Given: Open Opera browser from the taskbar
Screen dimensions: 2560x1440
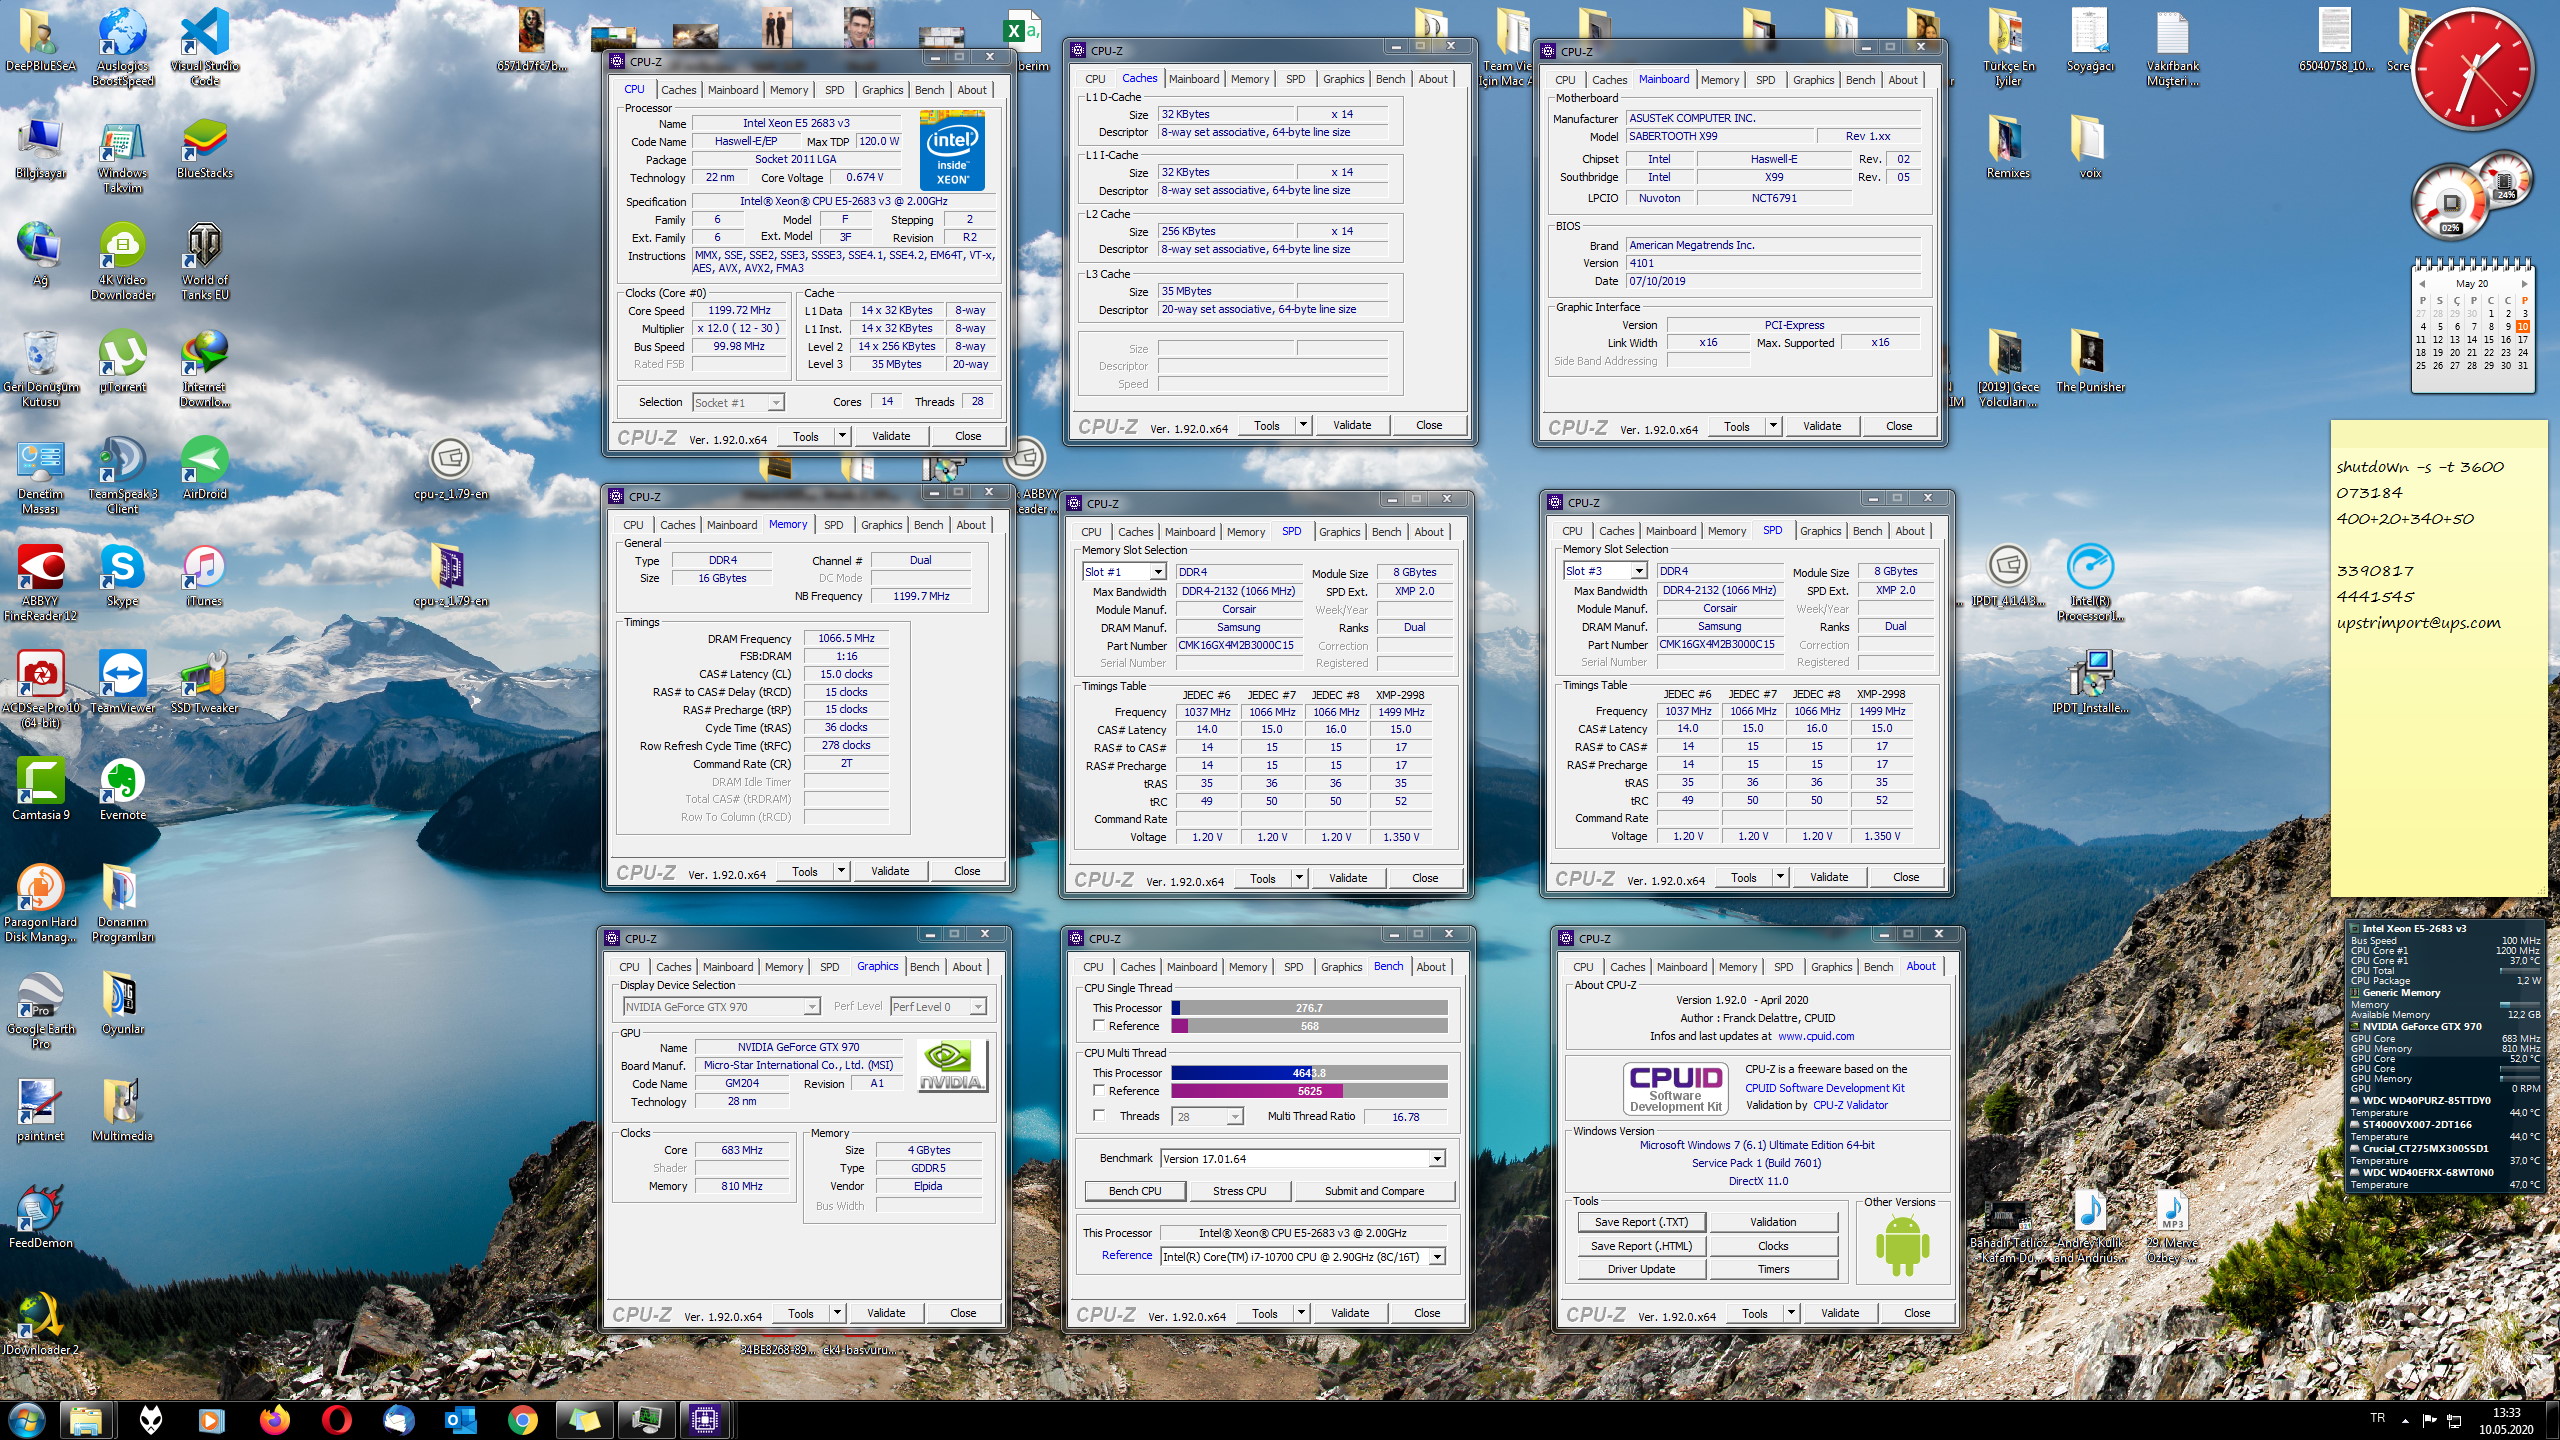Looking at the screenshot, I should click(x=337, y=1419).
